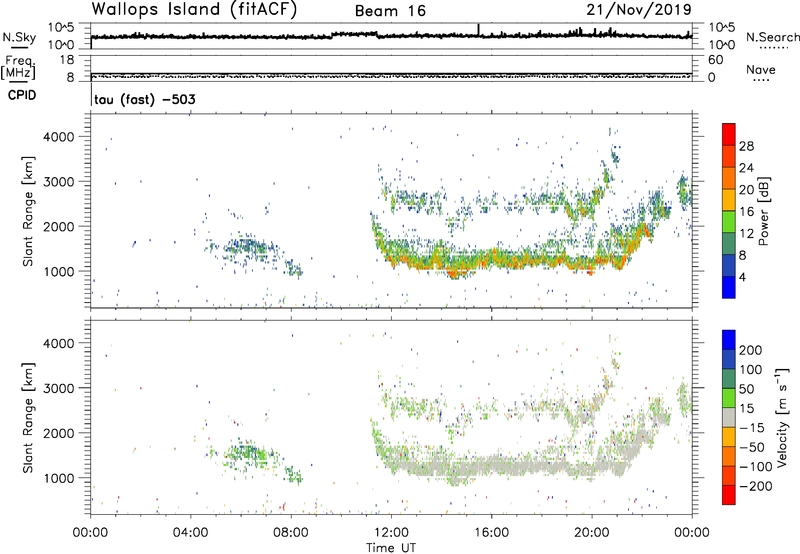Click the "08:00" time axis label
The width and height of the screenshot is (800, 554).
tap(291, 533)
